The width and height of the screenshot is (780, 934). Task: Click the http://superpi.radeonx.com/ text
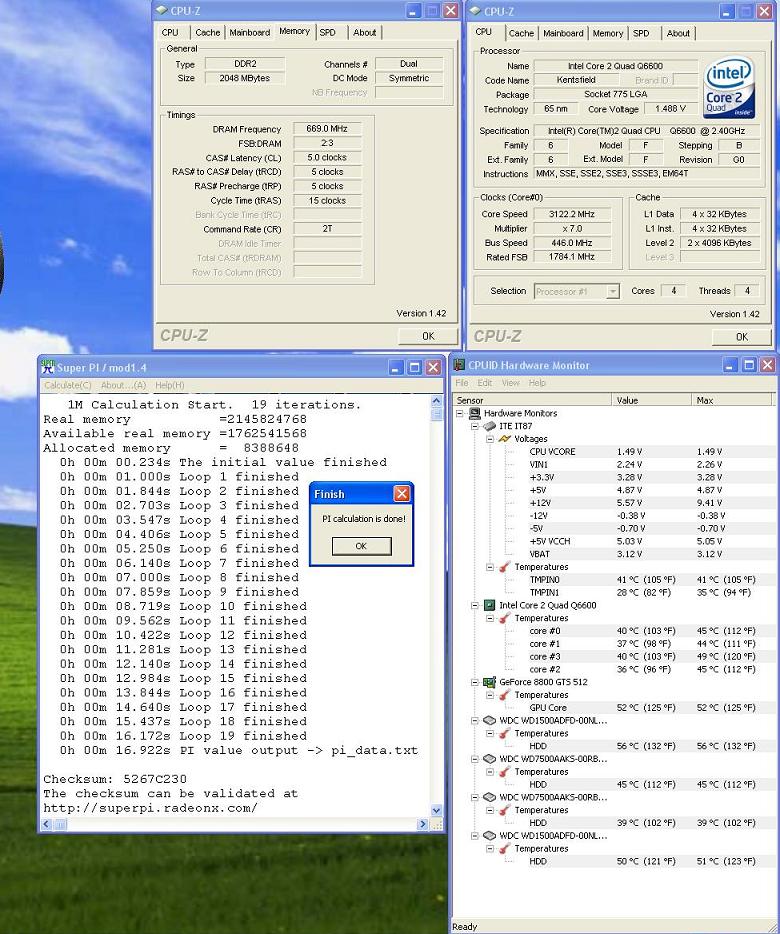pyautogui.click(x=150, y=808)
